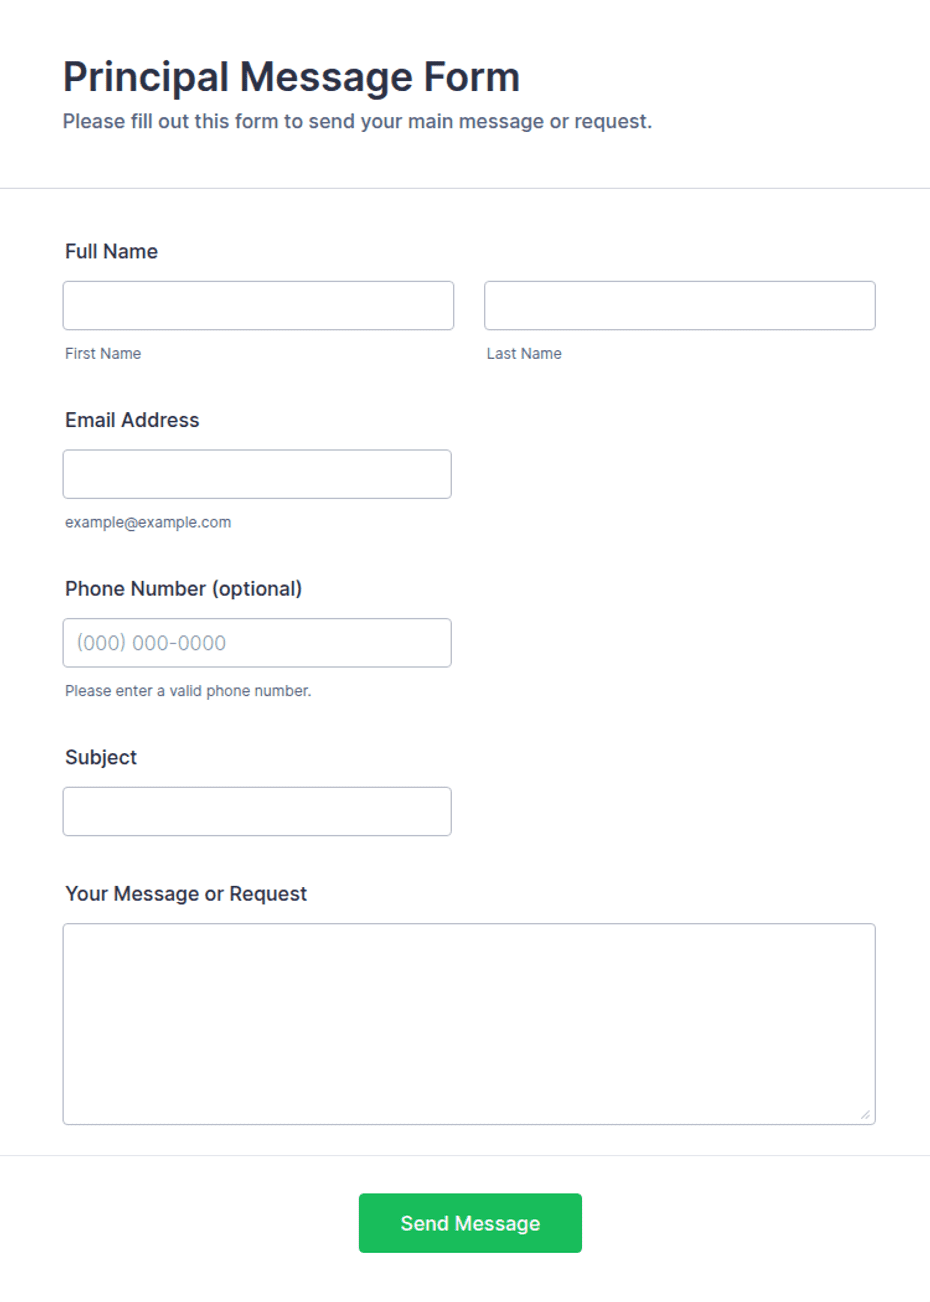Click the Principal Message Form heading

tap(291, 77)
